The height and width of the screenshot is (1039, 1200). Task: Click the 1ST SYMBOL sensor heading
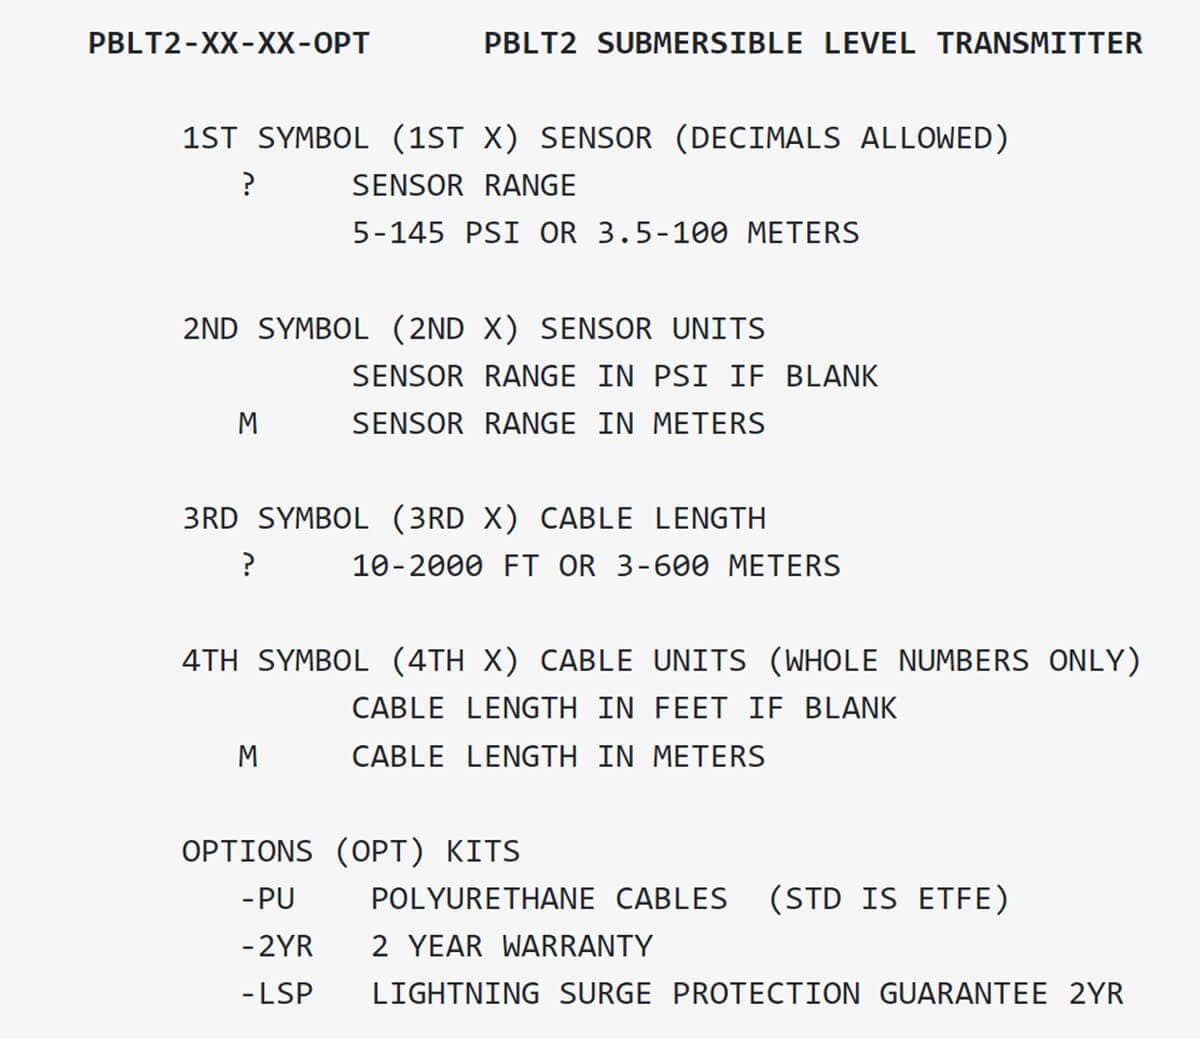click(x=596, y=138)
